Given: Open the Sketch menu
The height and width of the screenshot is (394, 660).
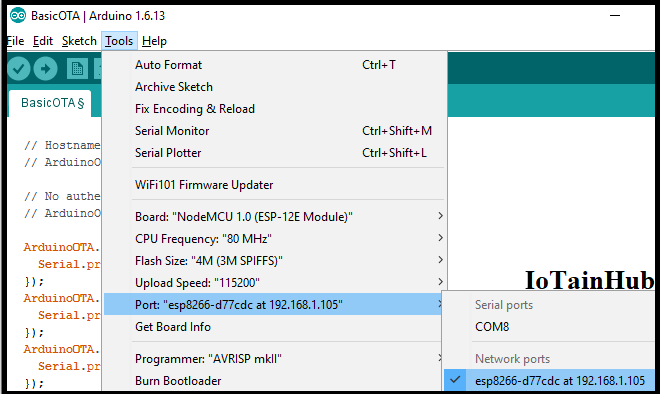Looking at the screenshot, I should click(79, 41).
